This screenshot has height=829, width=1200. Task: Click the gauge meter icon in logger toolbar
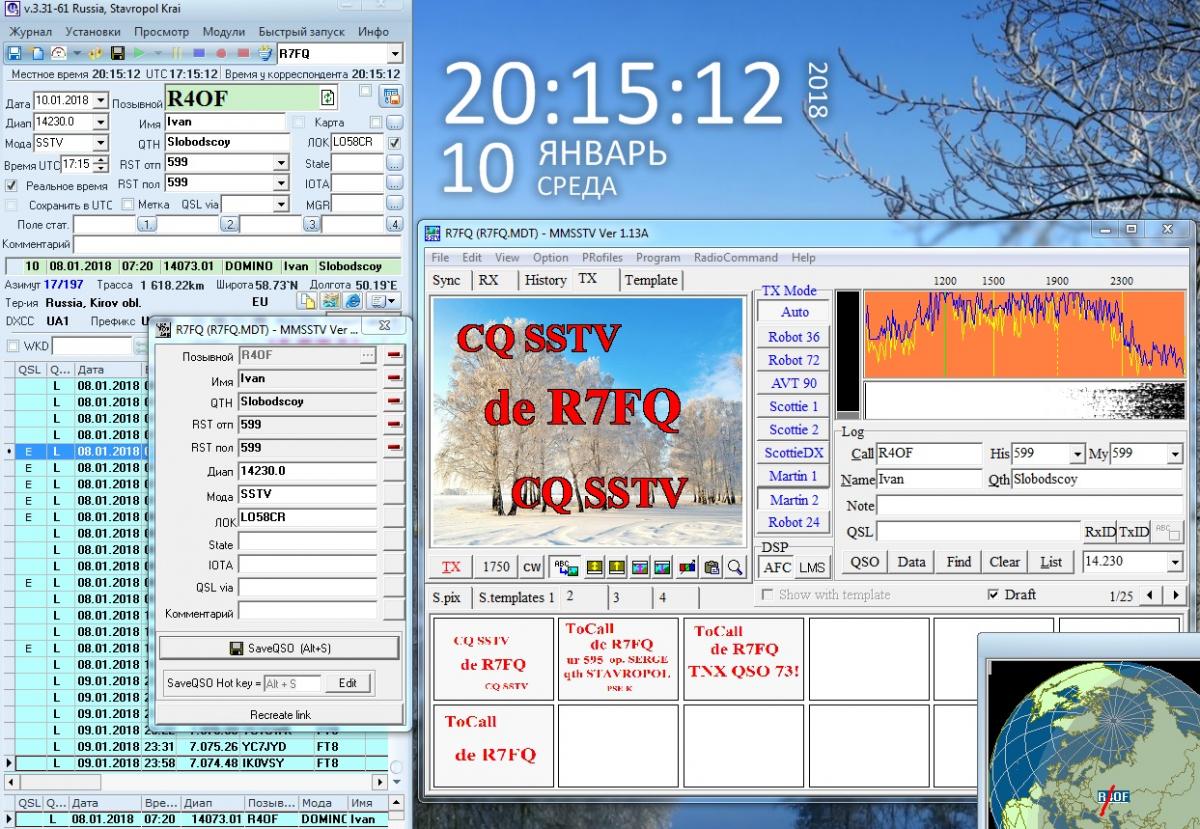point(57,53)
